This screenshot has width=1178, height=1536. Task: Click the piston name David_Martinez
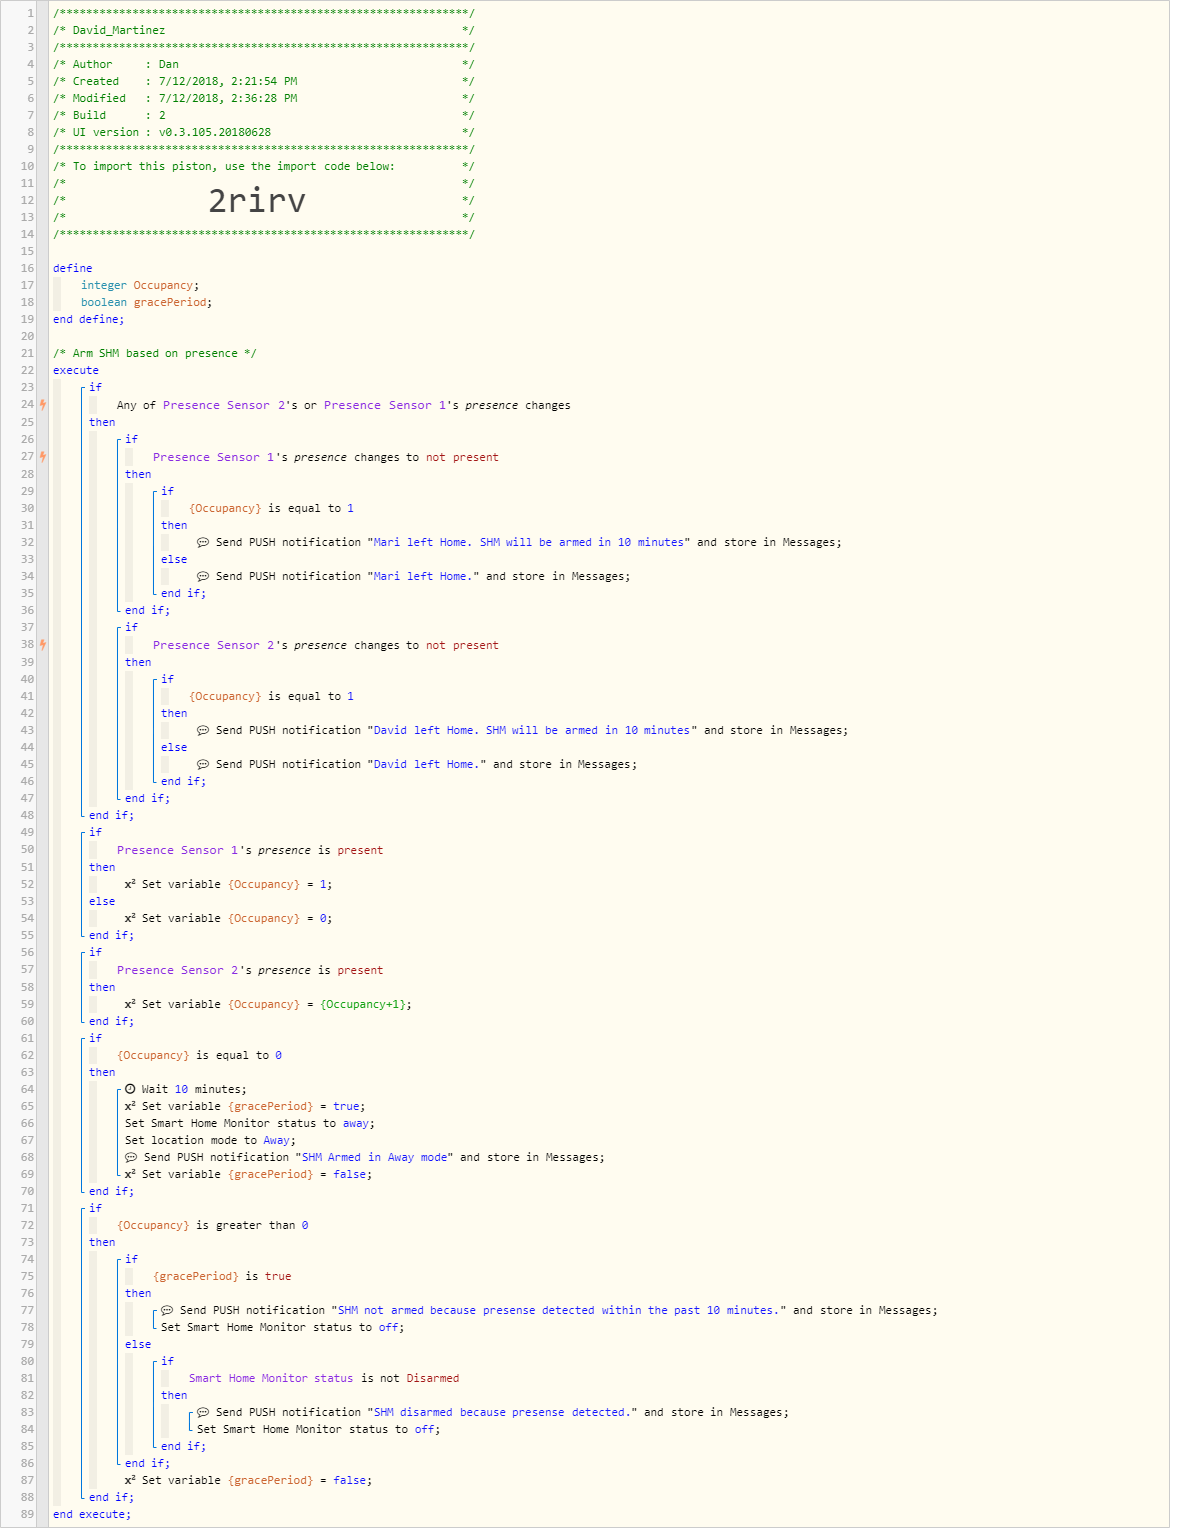pyautogui.click(x=119, y=30)
